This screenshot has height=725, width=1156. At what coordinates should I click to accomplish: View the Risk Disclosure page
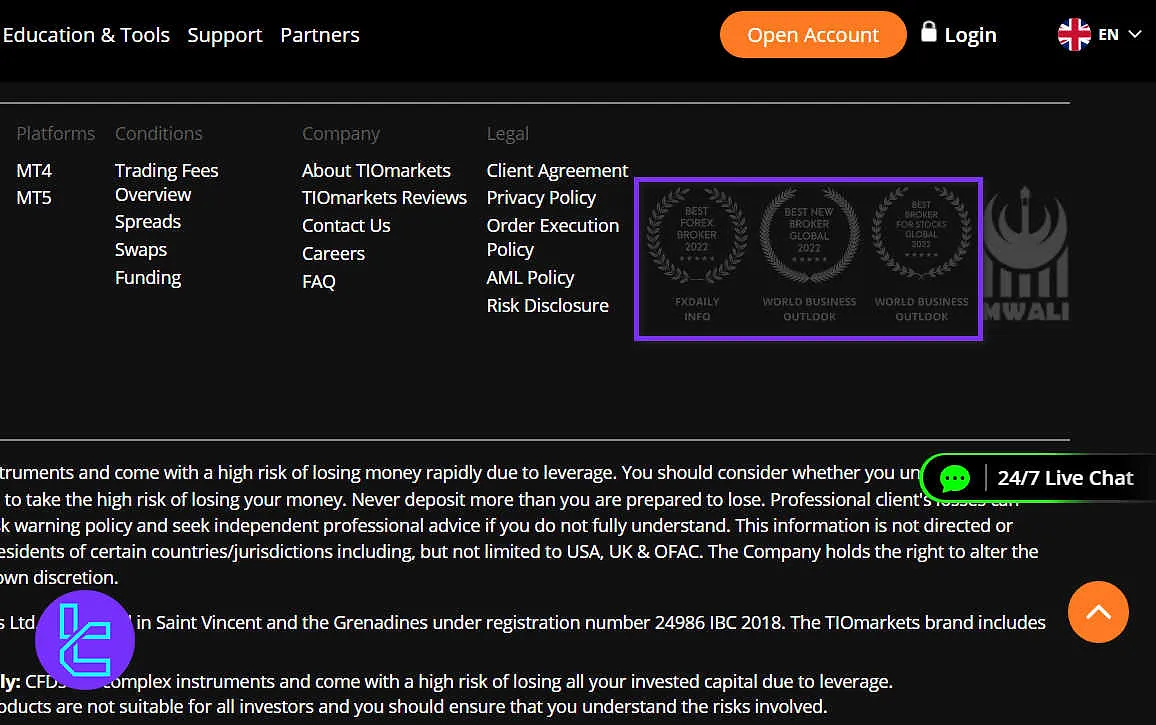coord(547,306)
